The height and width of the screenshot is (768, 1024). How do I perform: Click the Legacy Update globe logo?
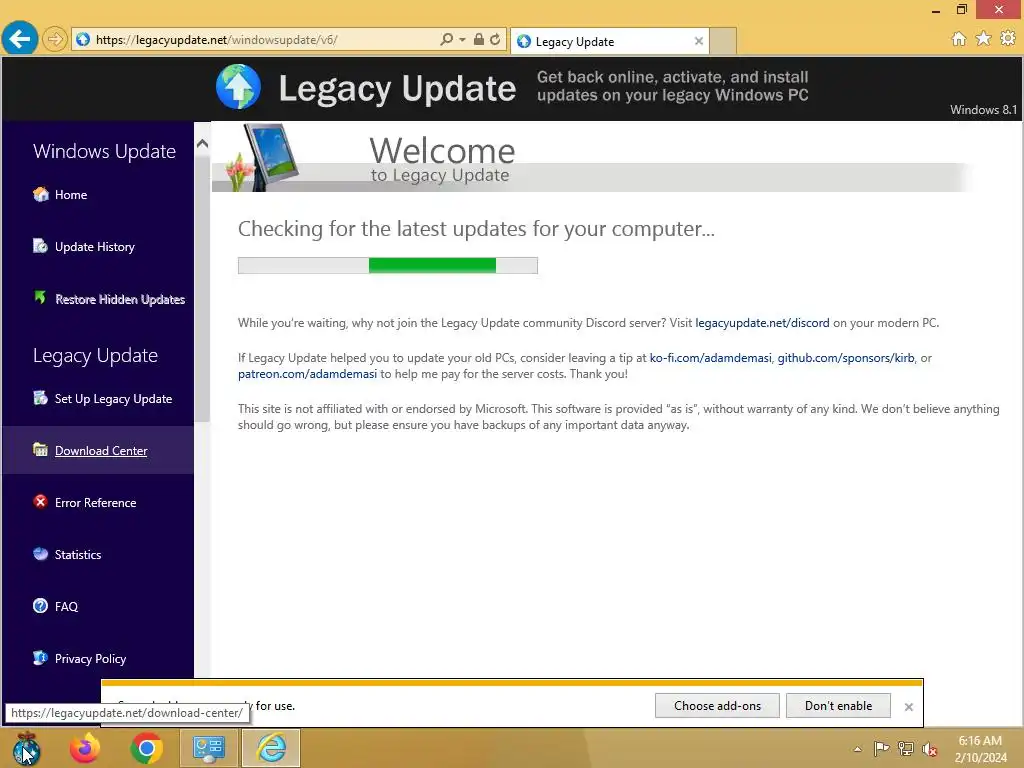pyautogui.click(x=238, y=87)
